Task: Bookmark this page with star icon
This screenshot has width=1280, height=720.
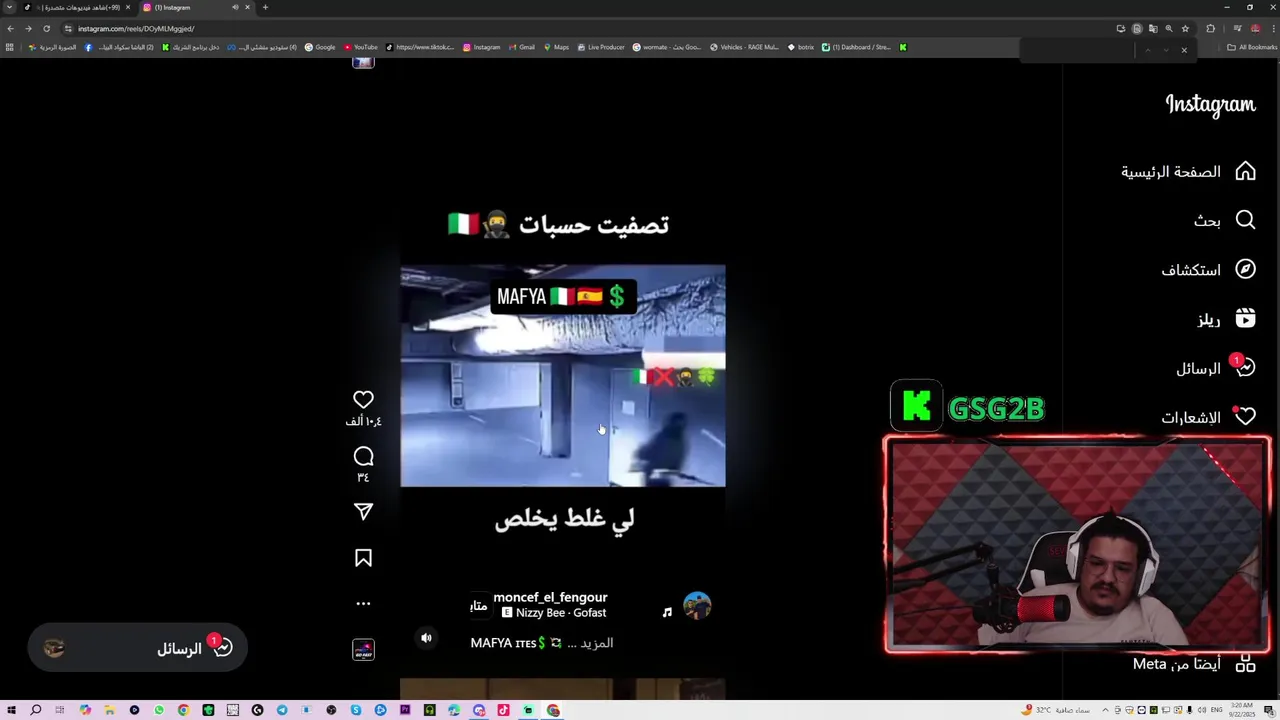Action: click(1185, 28)
